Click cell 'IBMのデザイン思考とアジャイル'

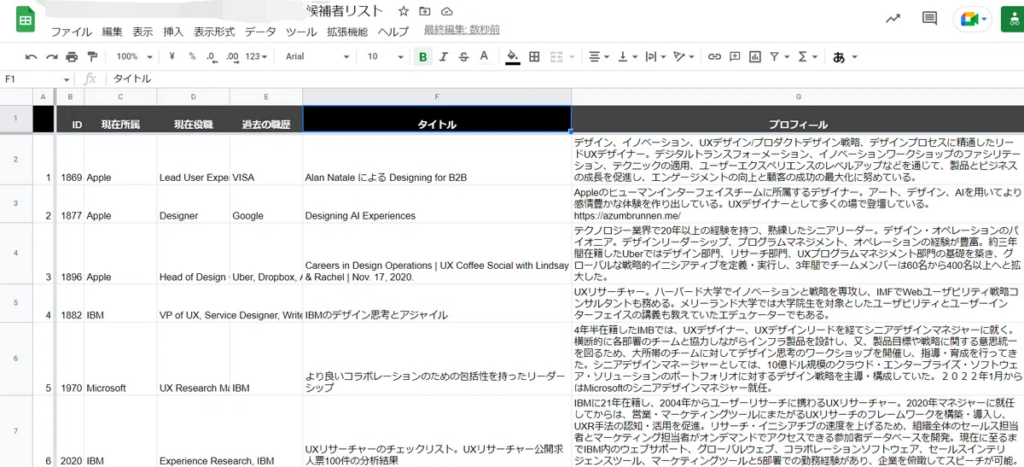437,302
